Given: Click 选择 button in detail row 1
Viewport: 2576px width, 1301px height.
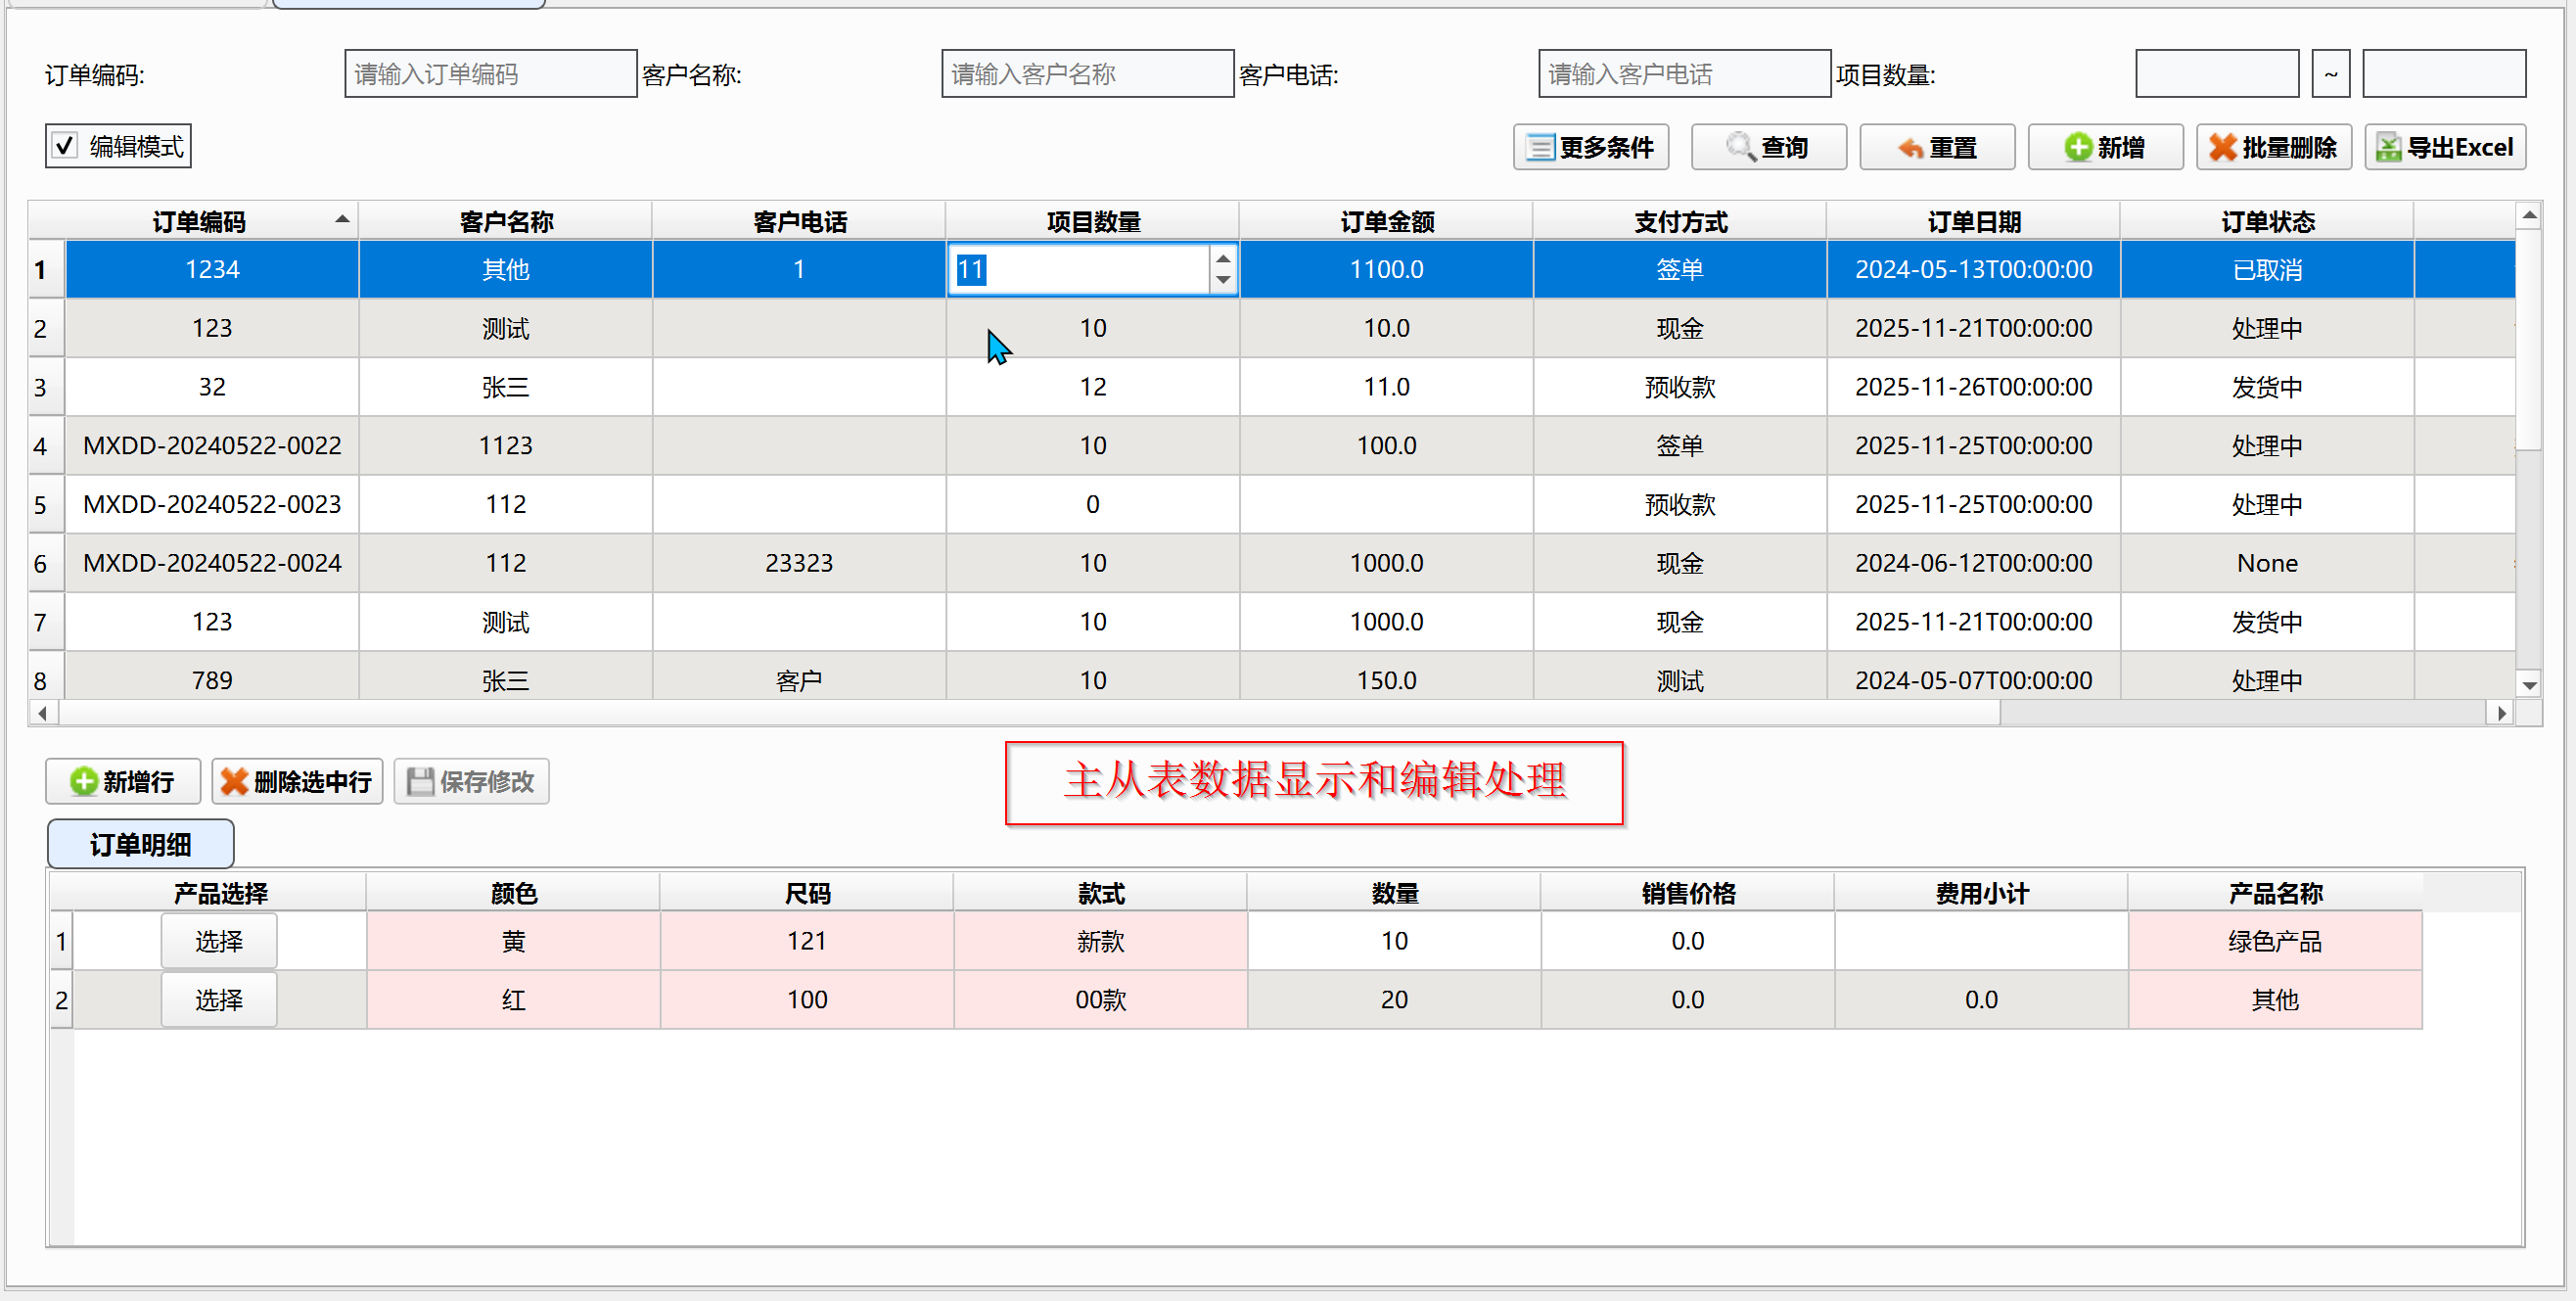Looking at the screenshot, I should coord(218,941).
